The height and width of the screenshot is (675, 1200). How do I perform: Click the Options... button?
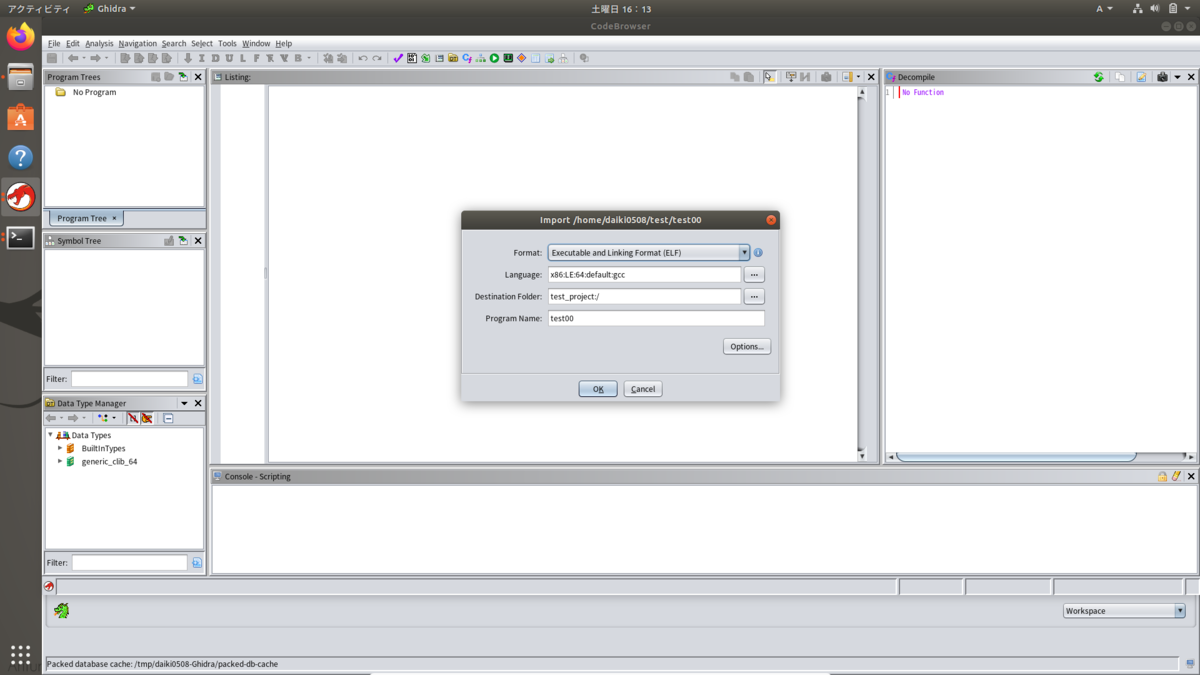click(747, 347)
